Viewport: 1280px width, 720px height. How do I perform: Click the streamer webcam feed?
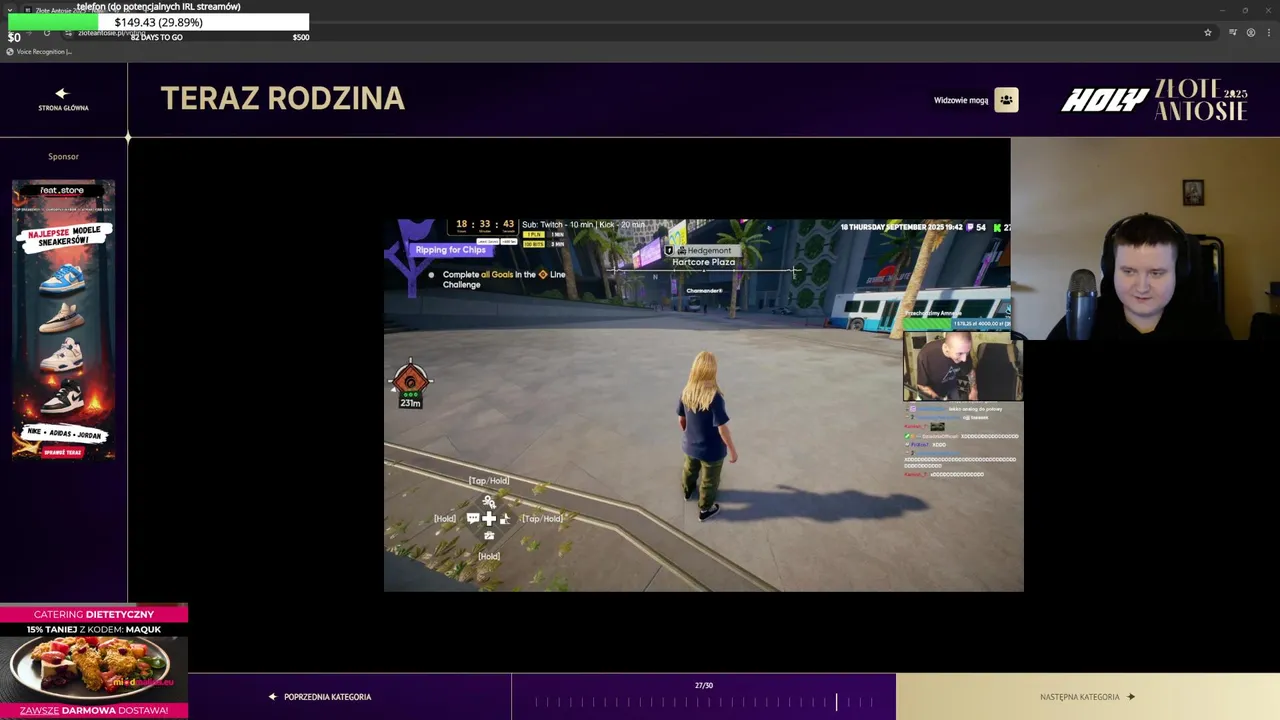tap(1145, 239)
